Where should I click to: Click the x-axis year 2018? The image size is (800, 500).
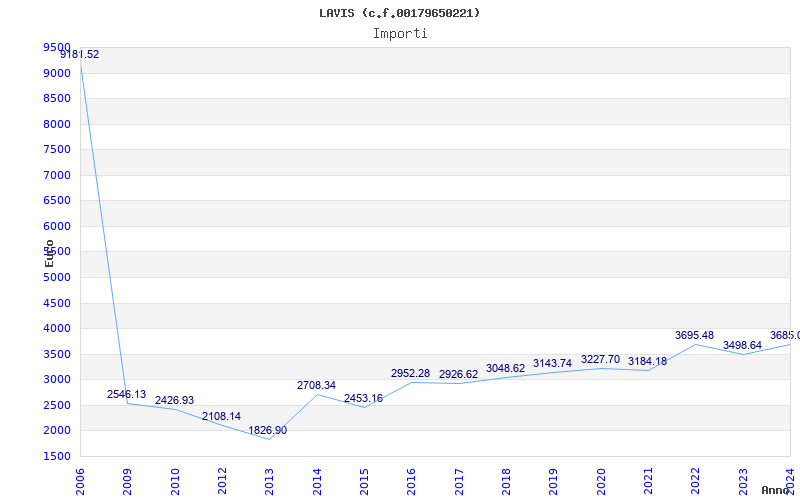point(506,482)
